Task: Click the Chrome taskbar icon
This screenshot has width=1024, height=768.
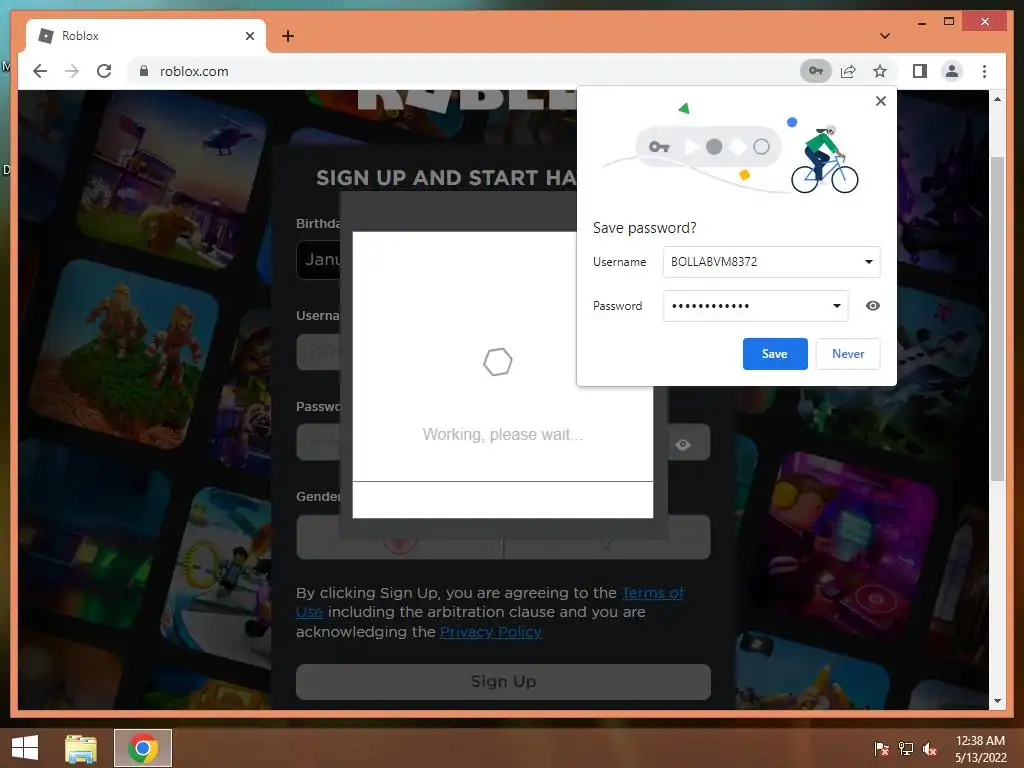Action: pos(143,748)
